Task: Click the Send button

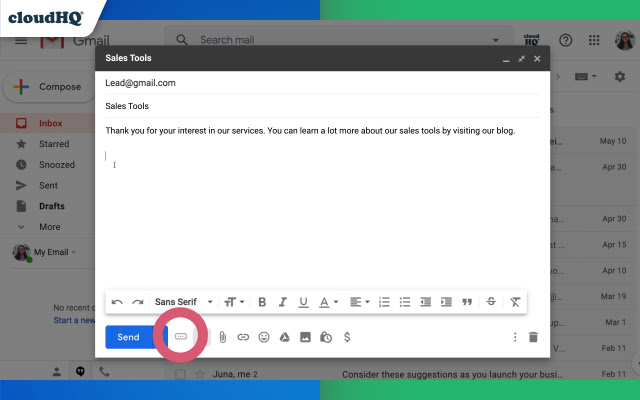Action: pyautogui.click(x=129, y=337)
